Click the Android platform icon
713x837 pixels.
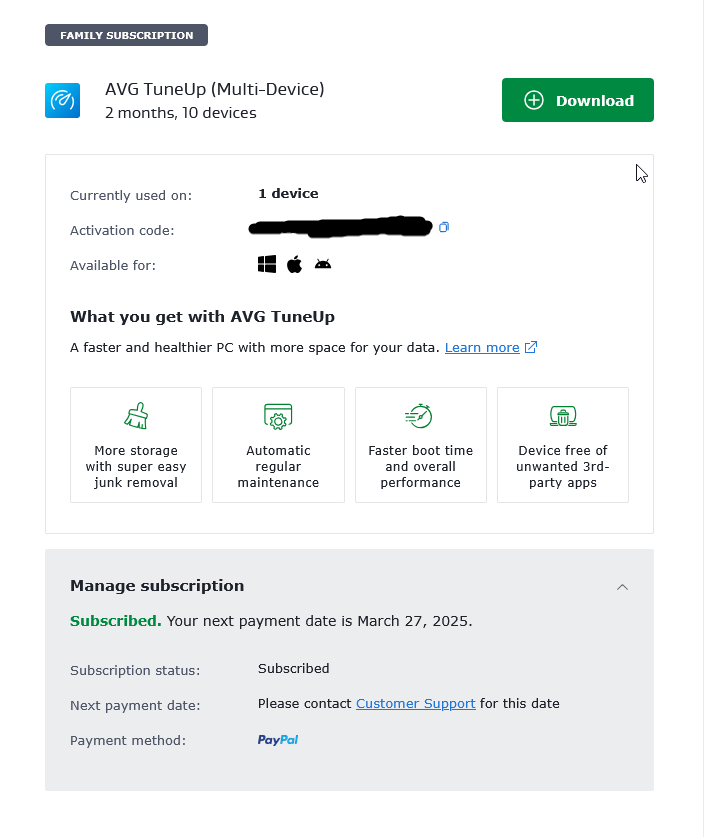322,264
